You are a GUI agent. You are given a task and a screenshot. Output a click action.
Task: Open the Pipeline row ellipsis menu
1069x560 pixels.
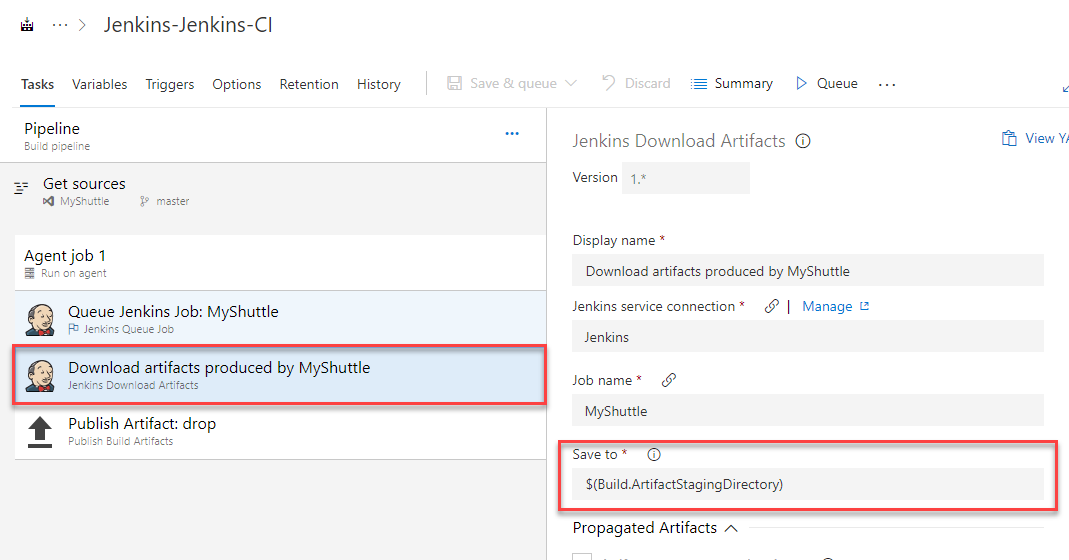coord(512,134)
